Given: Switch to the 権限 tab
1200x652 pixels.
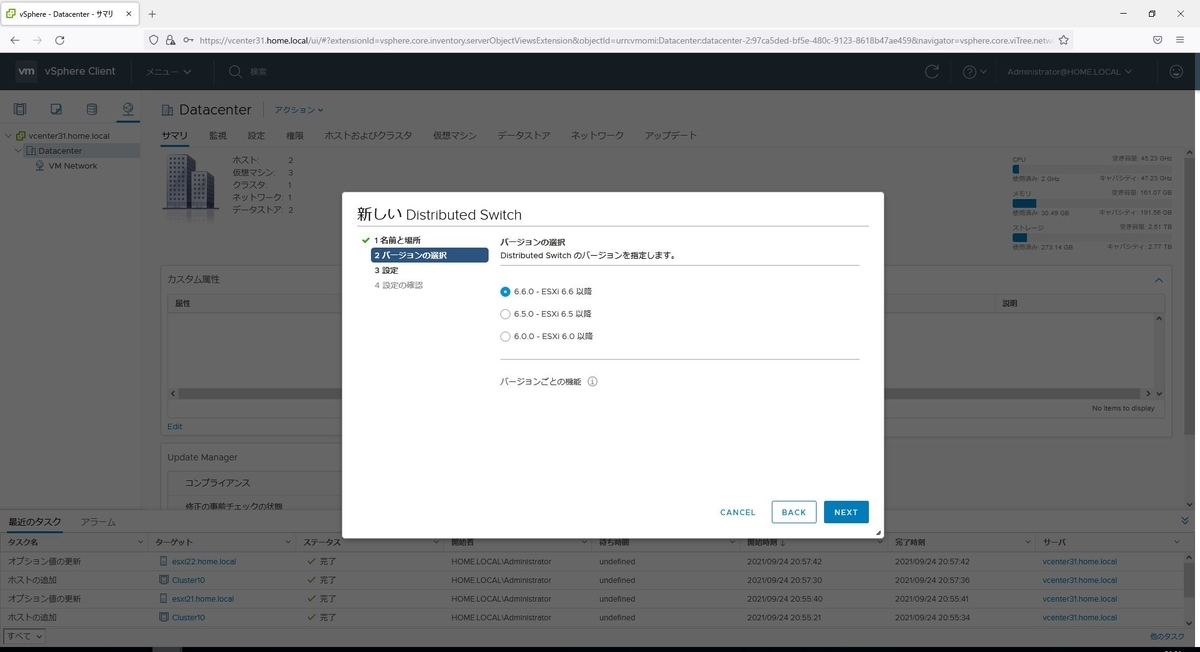Looking at the screenshot, I should click(295, 135).
